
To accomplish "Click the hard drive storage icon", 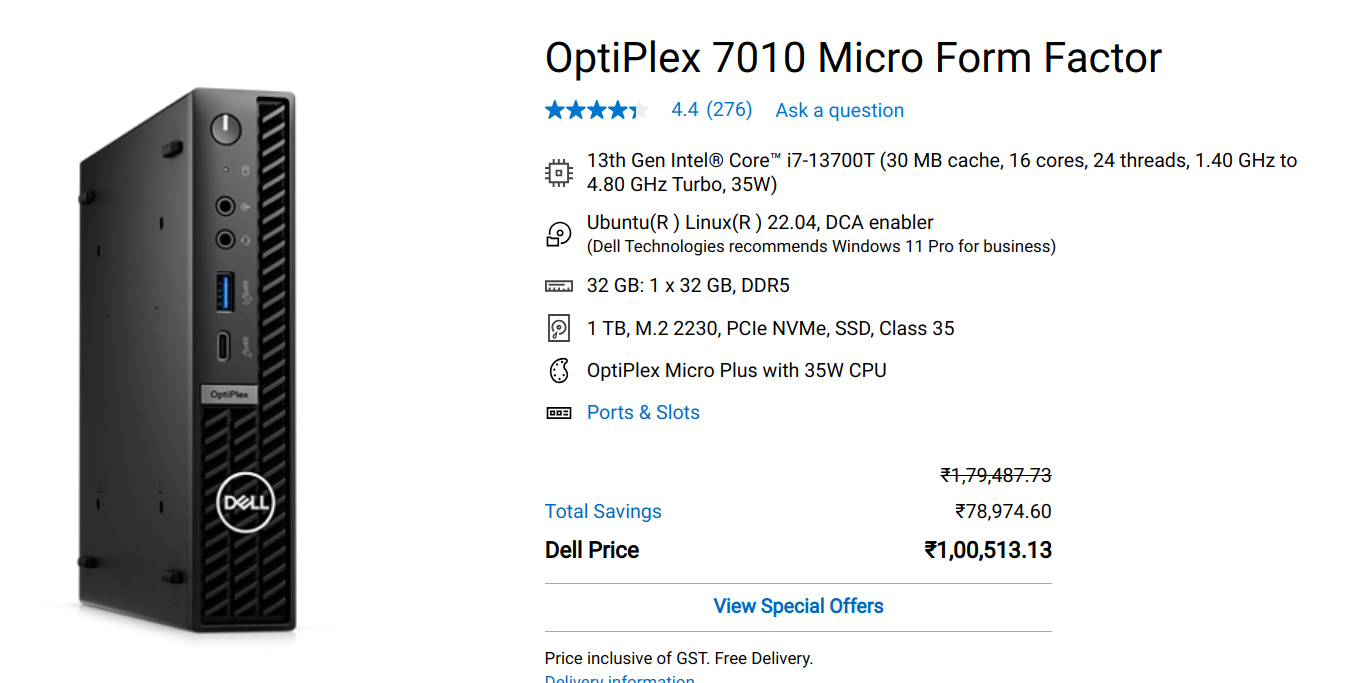I will click(x=558, y=328).
